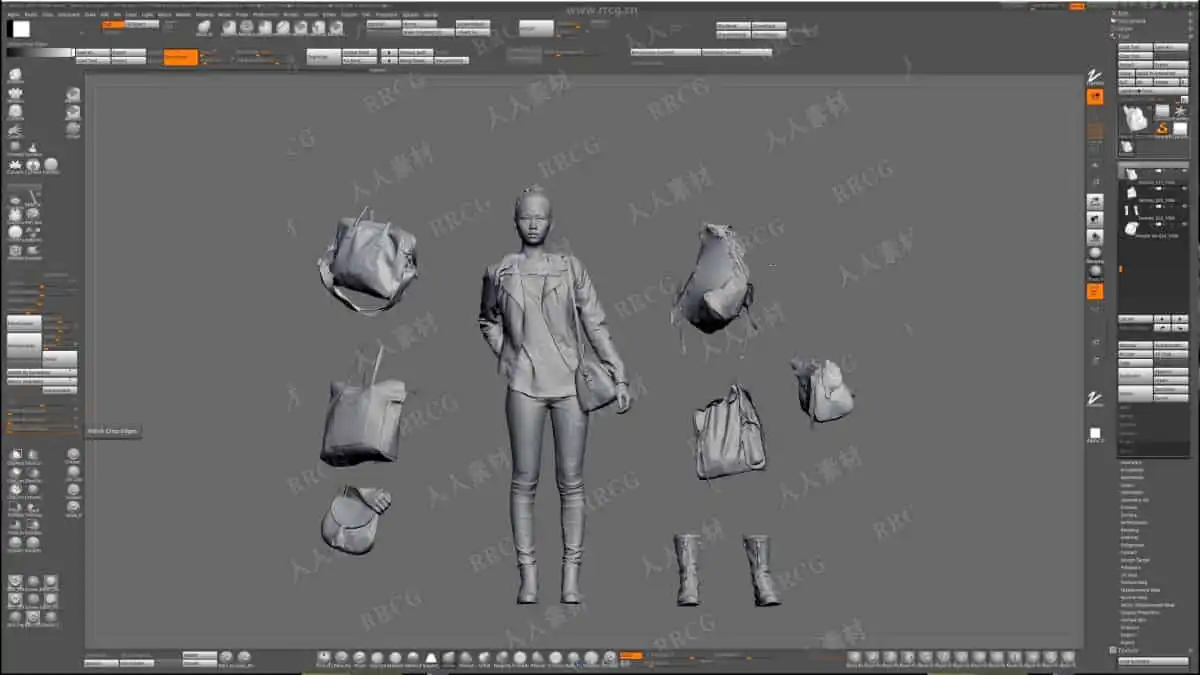Expand the Polygroups subpalette

pyautogui.click(x=1132, y=545)
